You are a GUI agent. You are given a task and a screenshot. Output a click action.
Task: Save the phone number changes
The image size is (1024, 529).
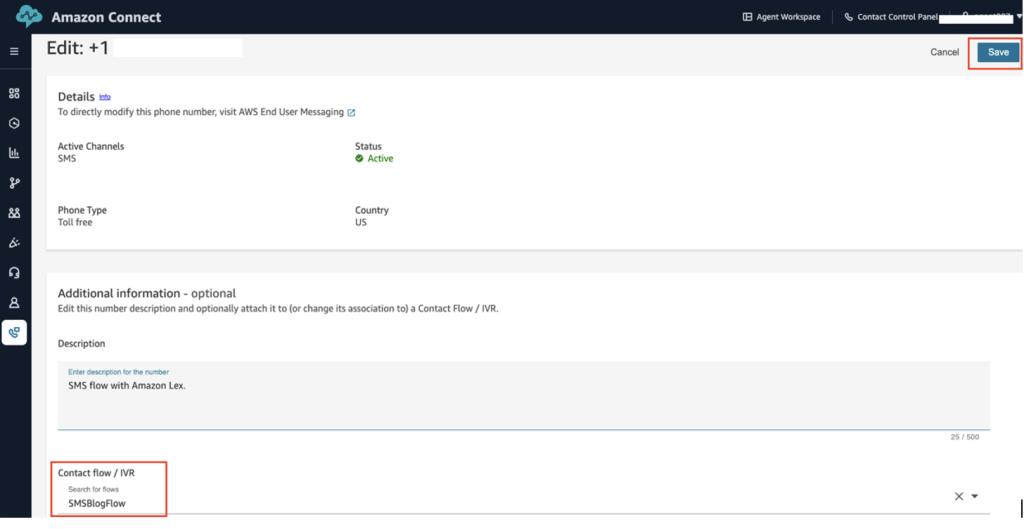(998, 52)
